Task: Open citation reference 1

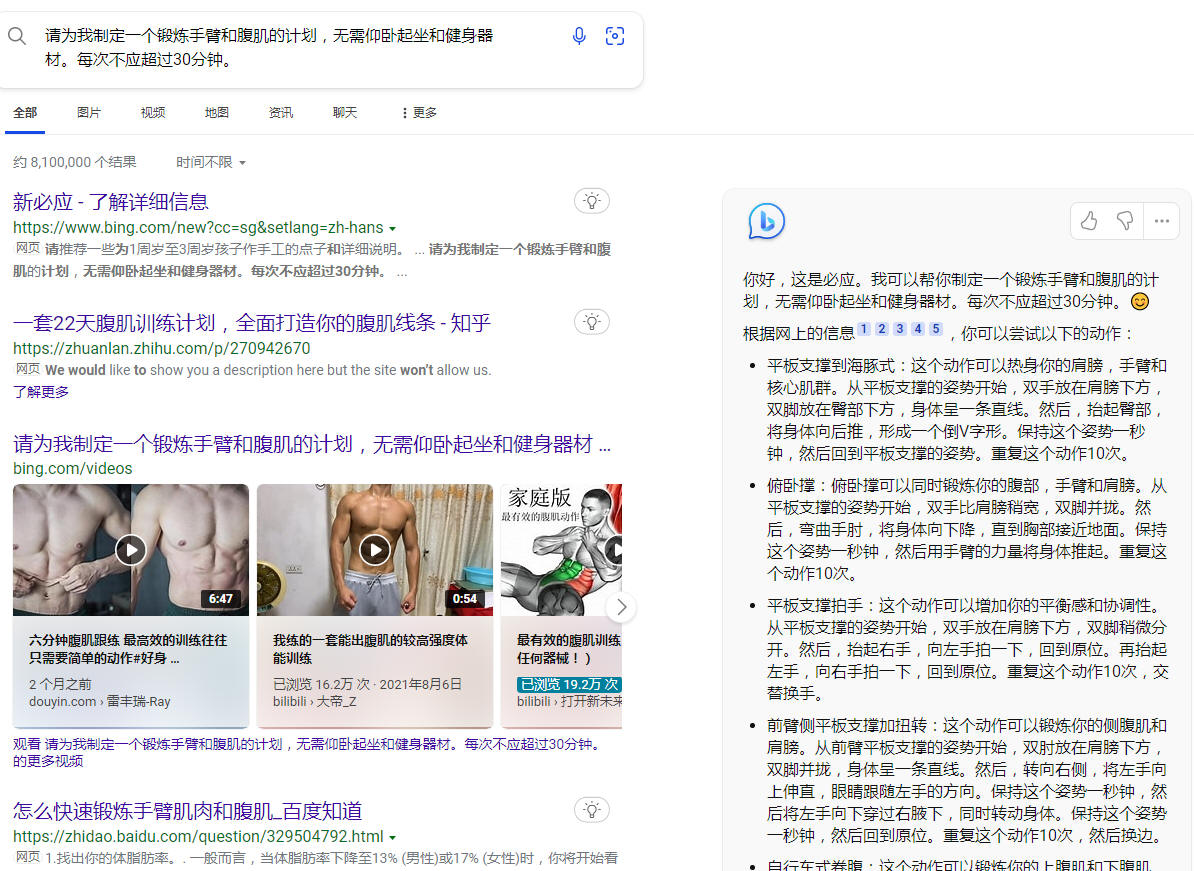Action: point(864,329)
